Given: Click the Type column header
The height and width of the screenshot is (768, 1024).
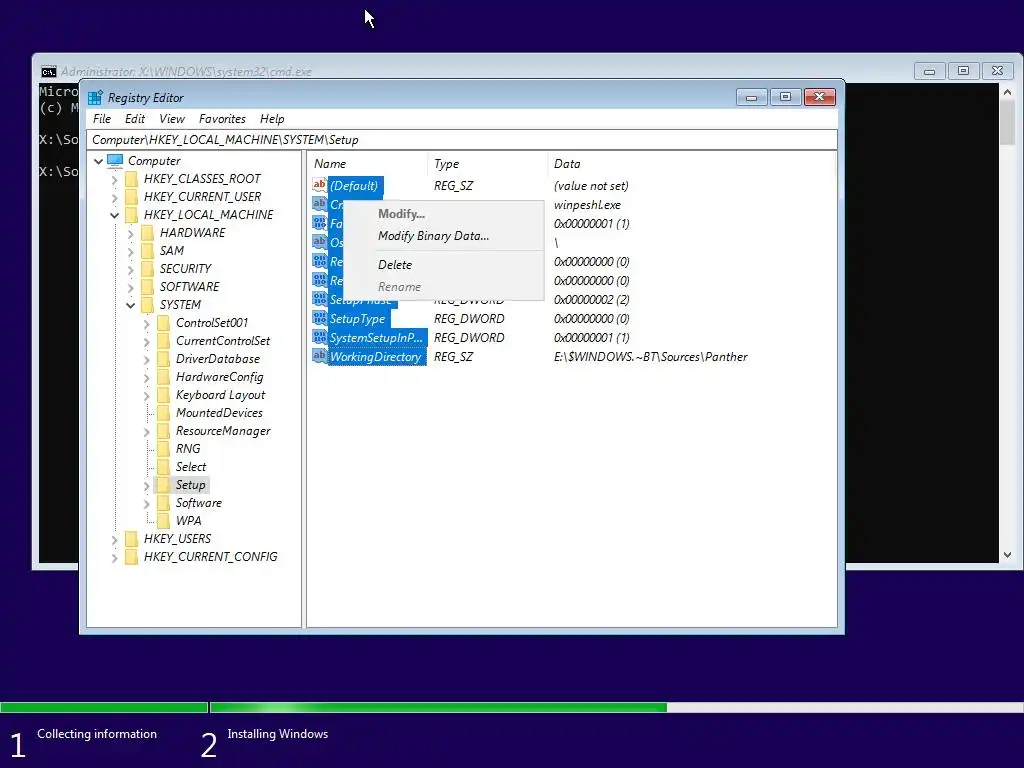Looking at the screenshot, I should pos(487,164).
